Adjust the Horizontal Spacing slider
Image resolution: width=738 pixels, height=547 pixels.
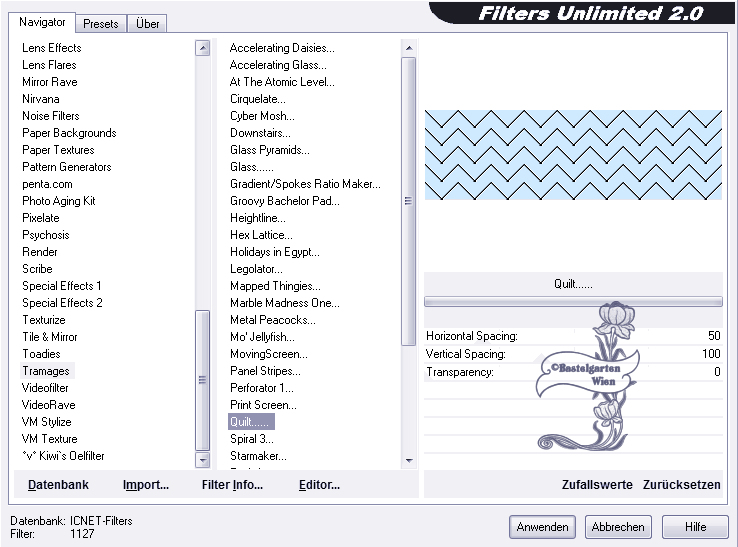click(573, 336)
